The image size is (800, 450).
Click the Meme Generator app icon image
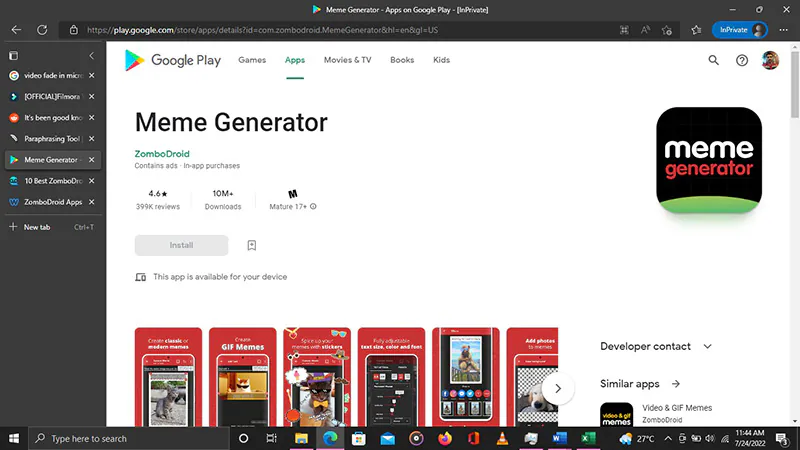click(x=709, y=160)
